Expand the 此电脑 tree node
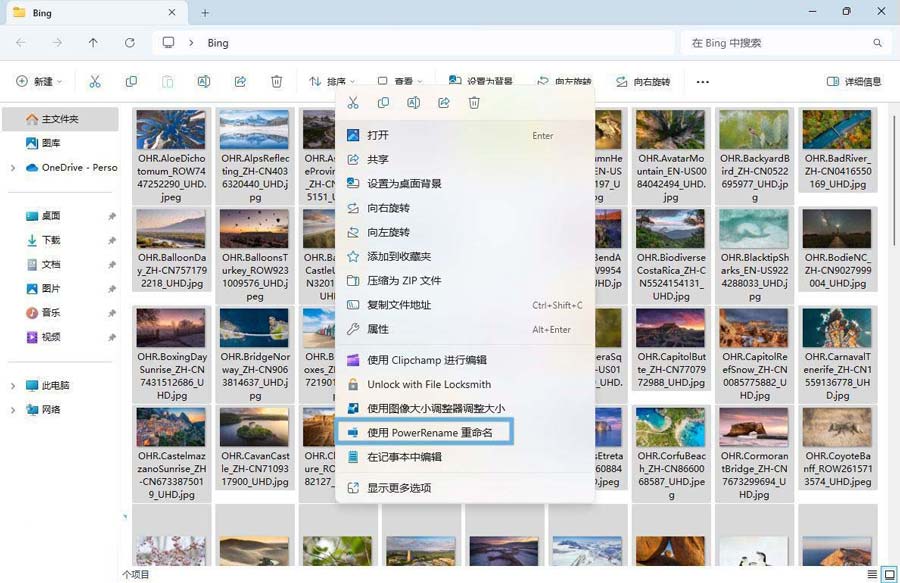The height and width of the screenshot is (583, 900). (x=13, y=385)
